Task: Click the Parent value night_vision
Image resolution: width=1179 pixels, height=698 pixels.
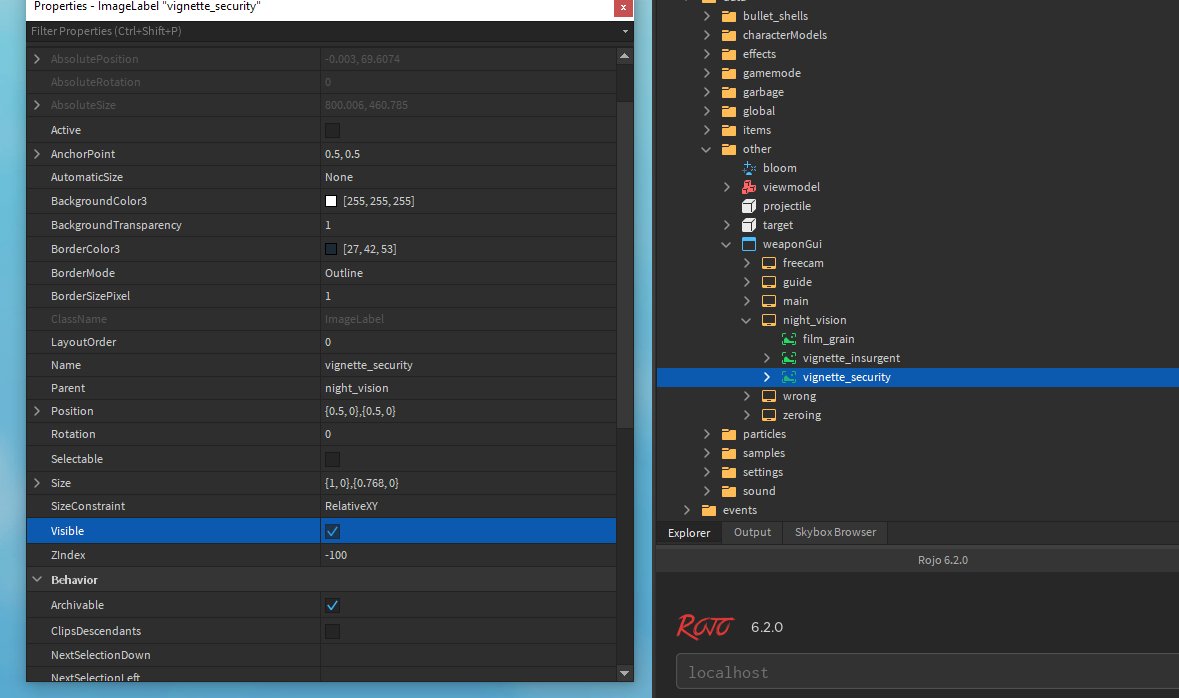Action: (x=356, y=388)
